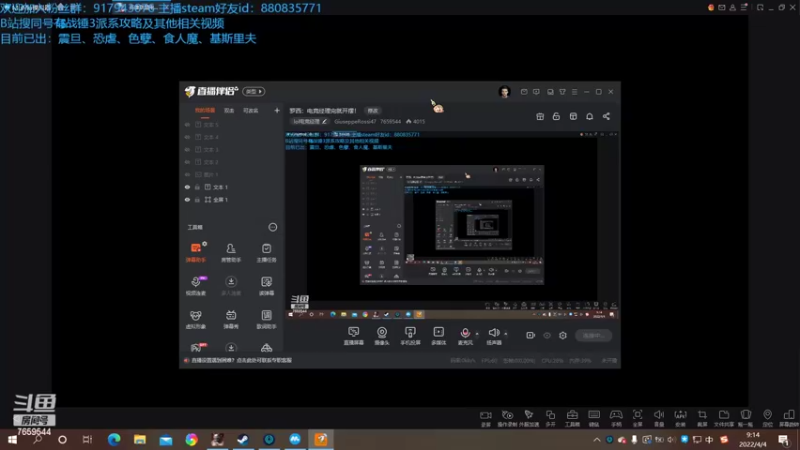
Task: Open the Windows Start menu
Action: coord(12,439)
